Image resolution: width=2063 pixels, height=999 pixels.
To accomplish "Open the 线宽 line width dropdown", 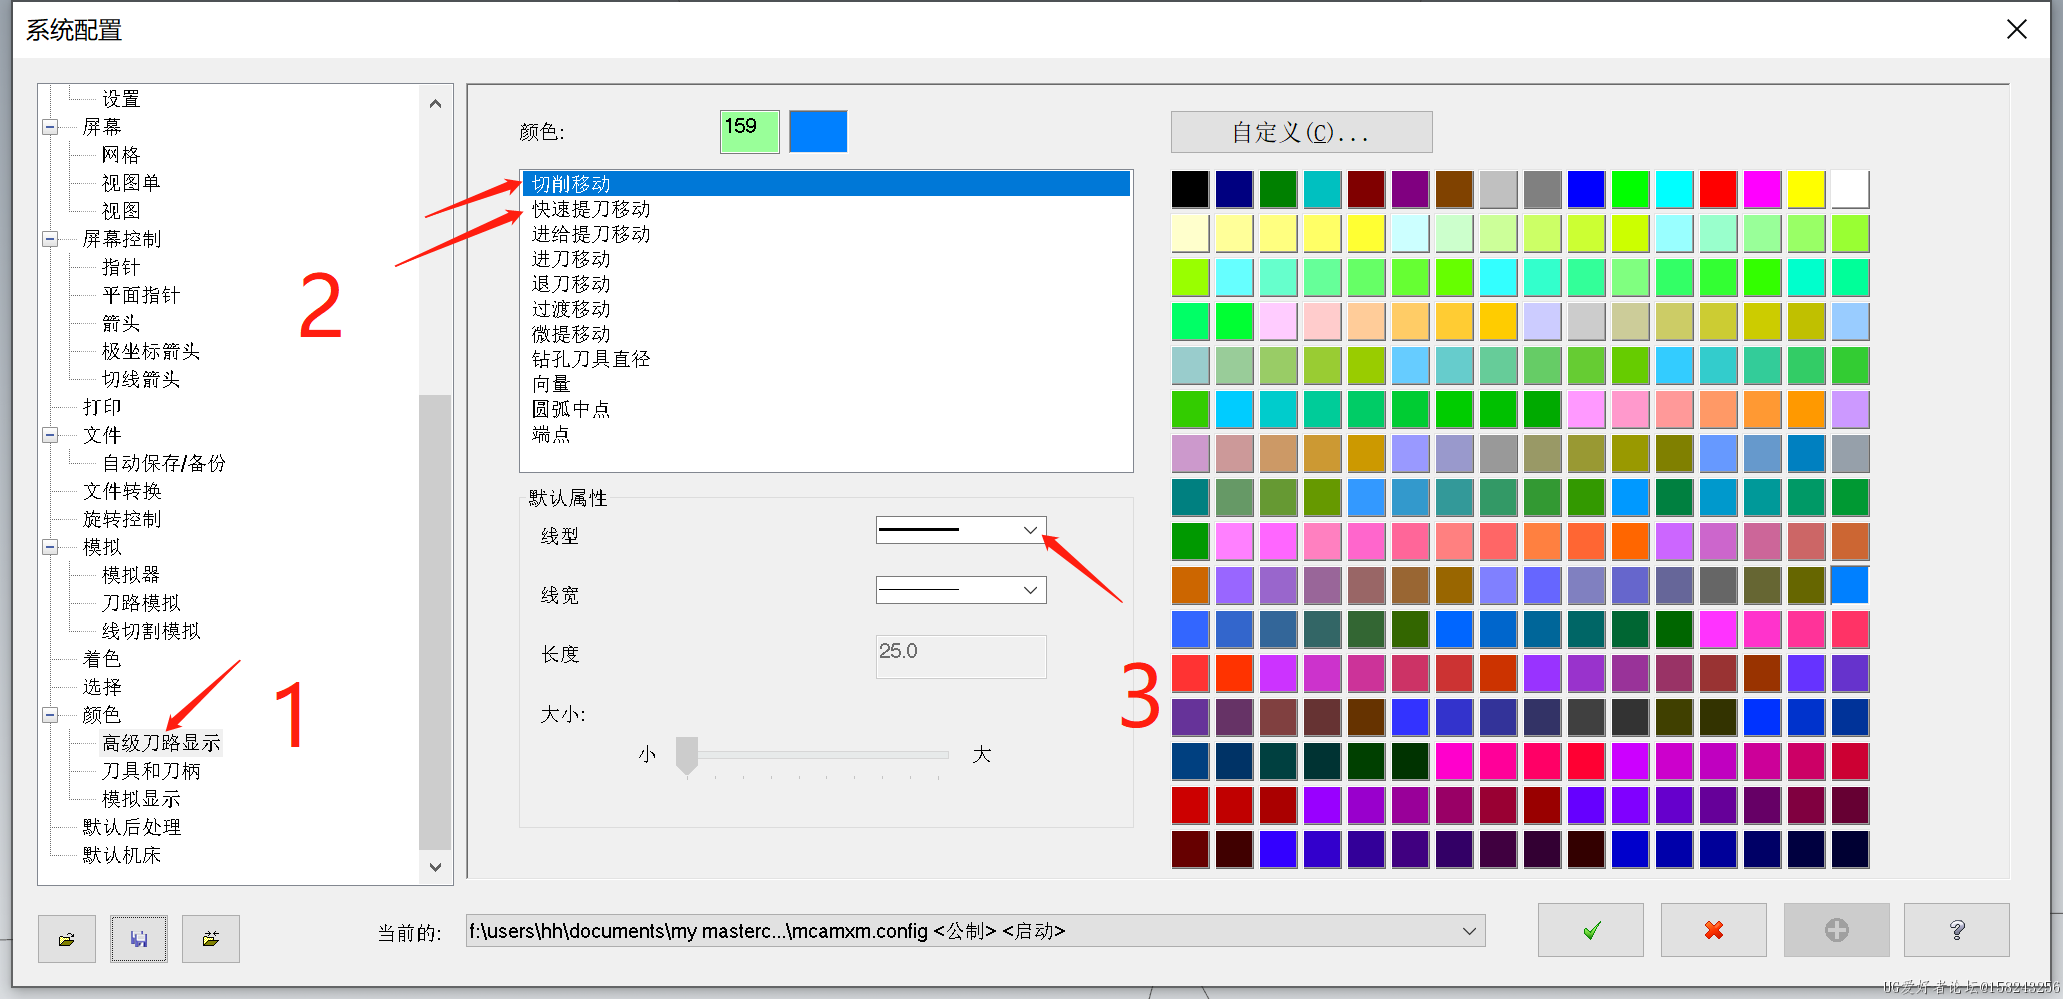I will click(x=1030, y=590).
